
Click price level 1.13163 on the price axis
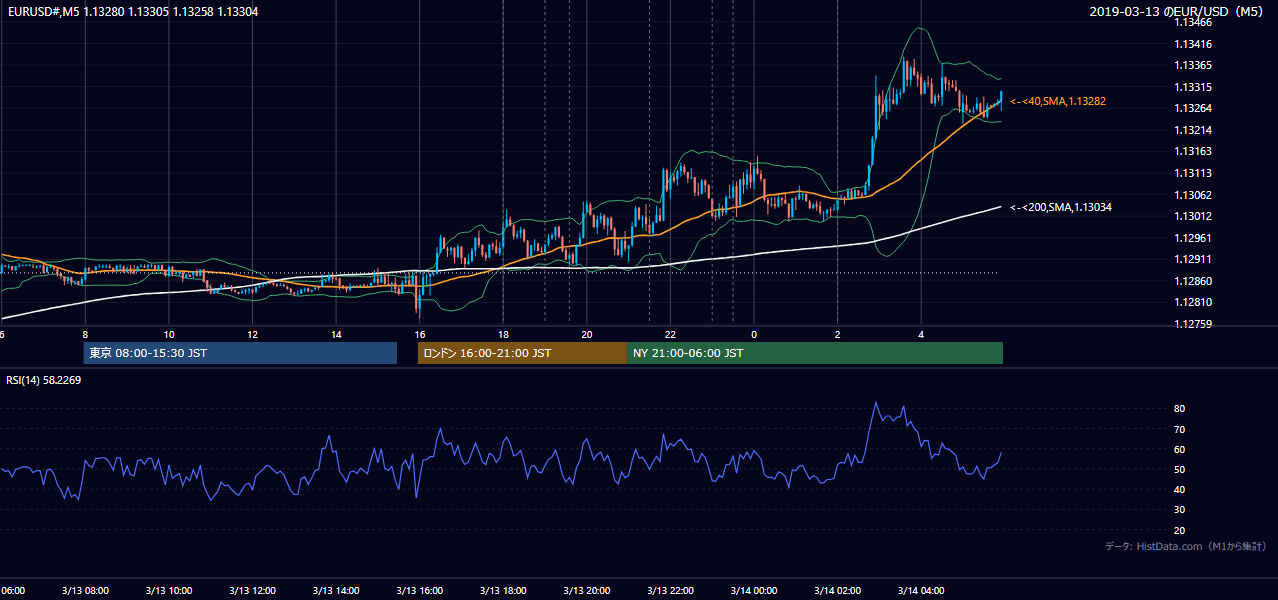(x=1194, y=152)
